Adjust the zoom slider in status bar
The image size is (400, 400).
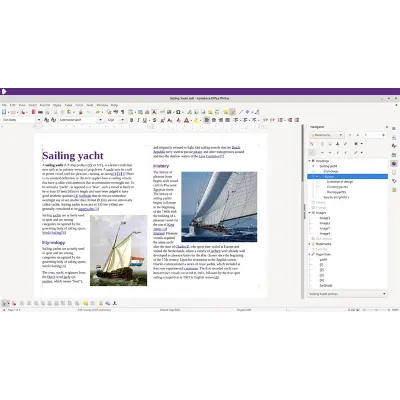click(x=376, y=310)
